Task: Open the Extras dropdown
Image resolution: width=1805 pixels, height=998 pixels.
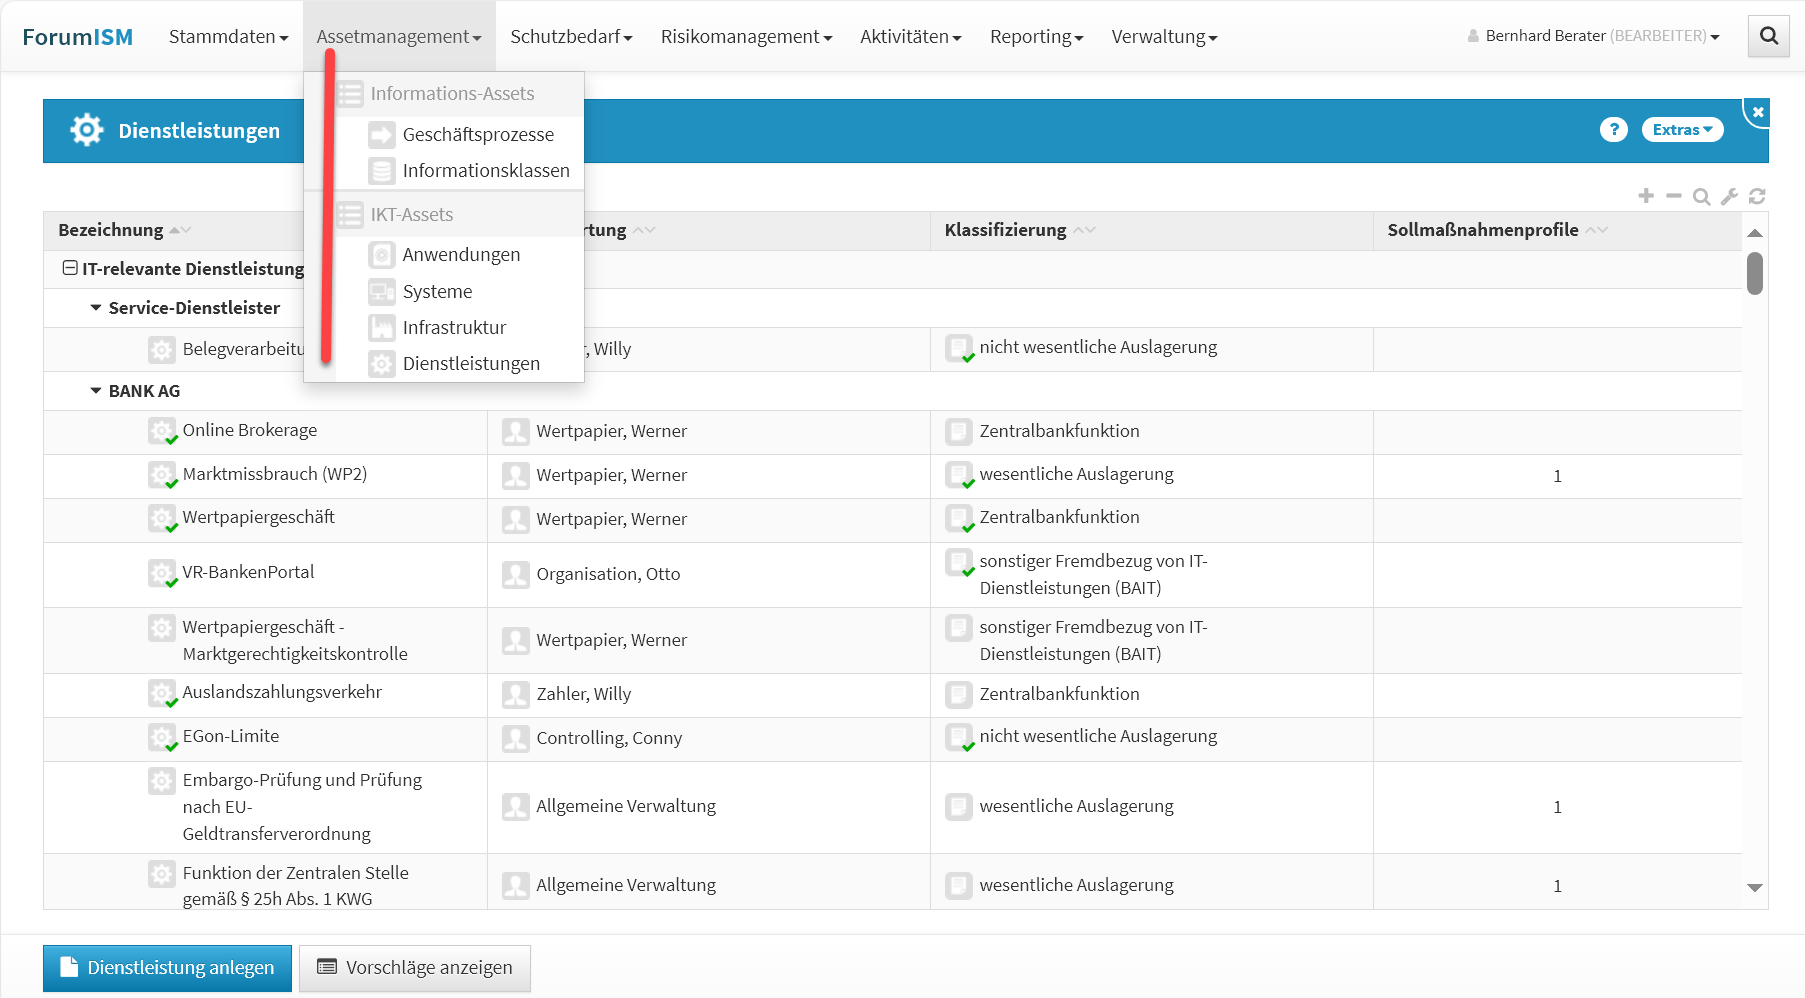Action: [x=1682, y=130]
